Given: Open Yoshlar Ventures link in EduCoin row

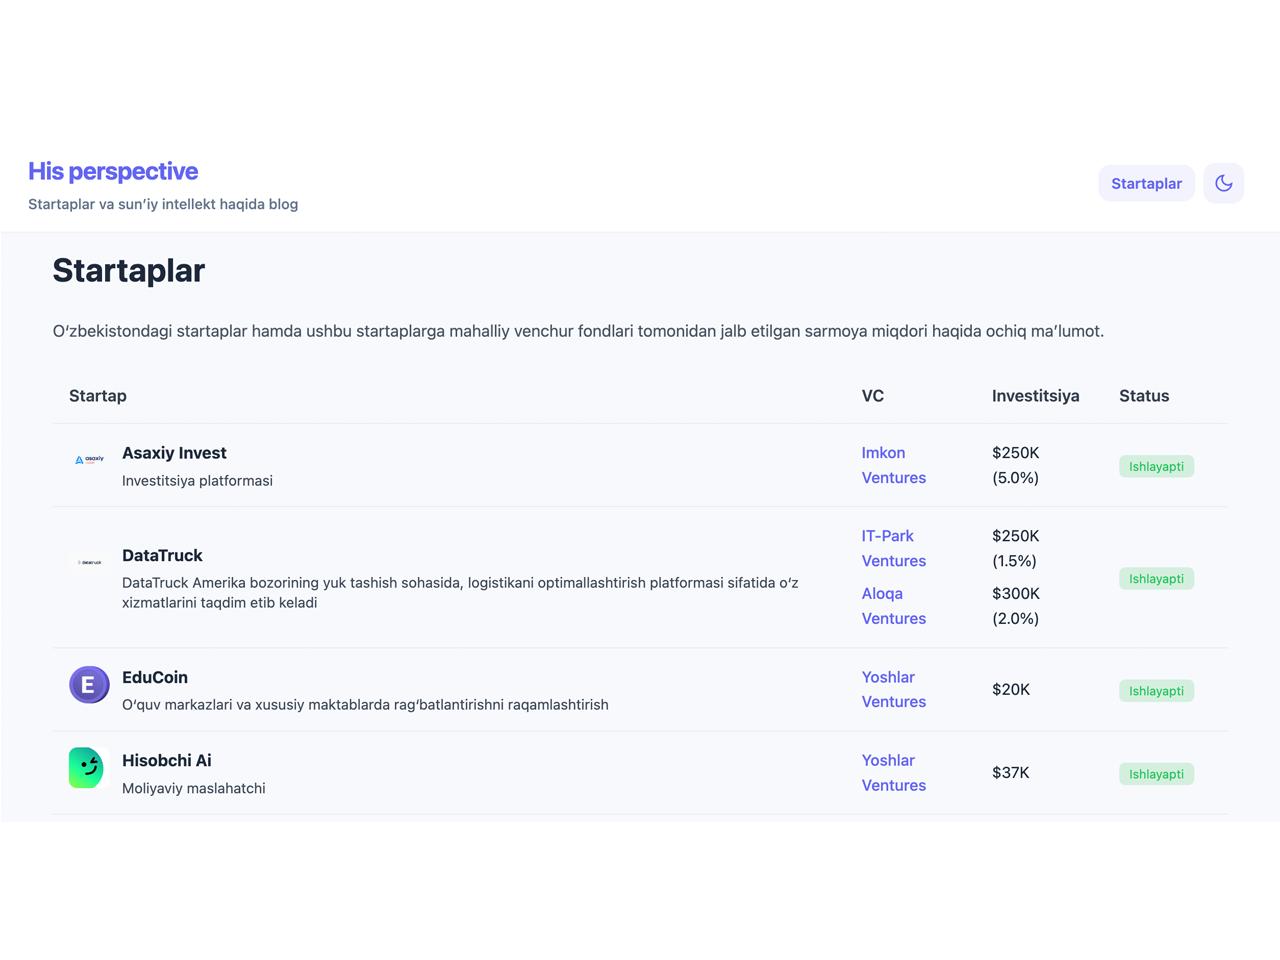Looking at the screenshot, I should pos(893,689).
